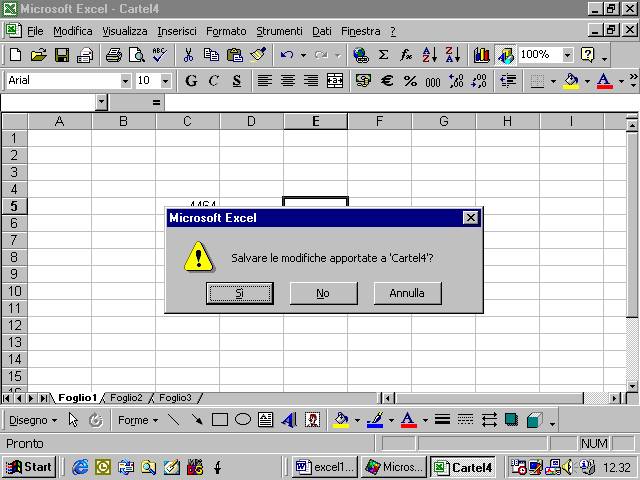Select the Format Painter brush
This screenshot has height=480, width=640.
tap(258, 55)
